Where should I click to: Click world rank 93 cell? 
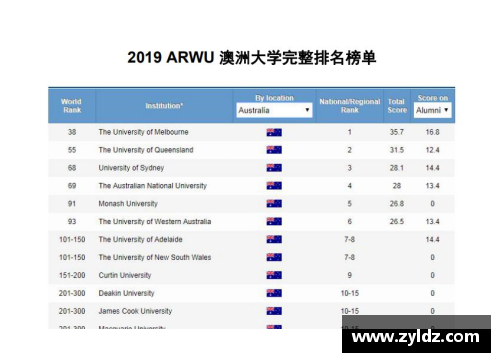(x=72, y=222)
